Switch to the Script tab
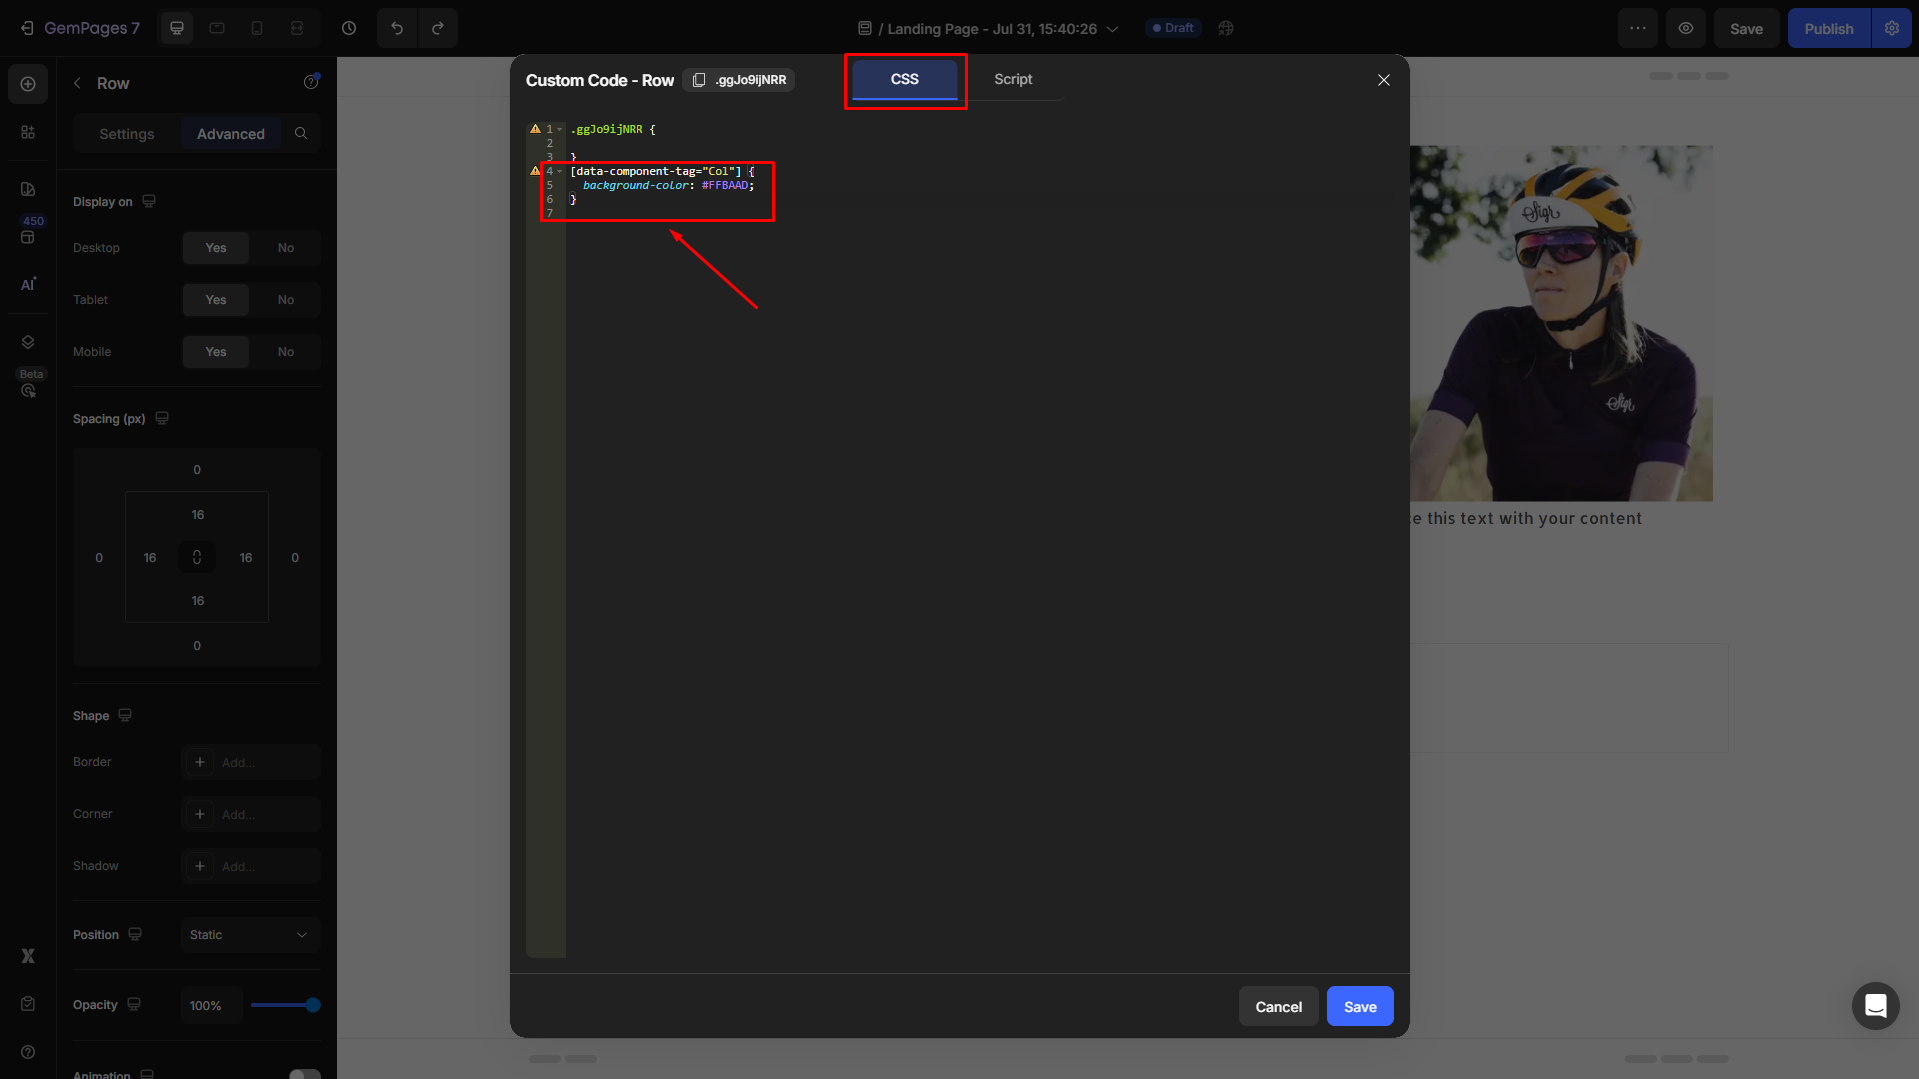 coord(1012,79)
